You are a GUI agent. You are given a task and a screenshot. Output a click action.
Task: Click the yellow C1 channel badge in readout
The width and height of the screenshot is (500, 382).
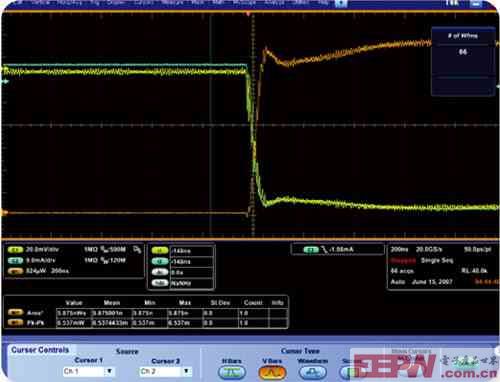tap(15, 249)
